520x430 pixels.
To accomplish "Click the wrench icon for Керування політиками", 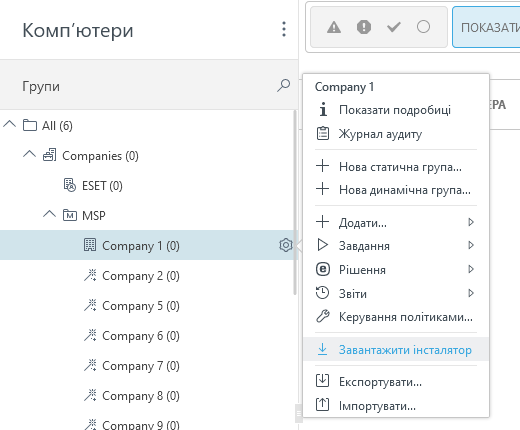I will [x=323, y=316].
